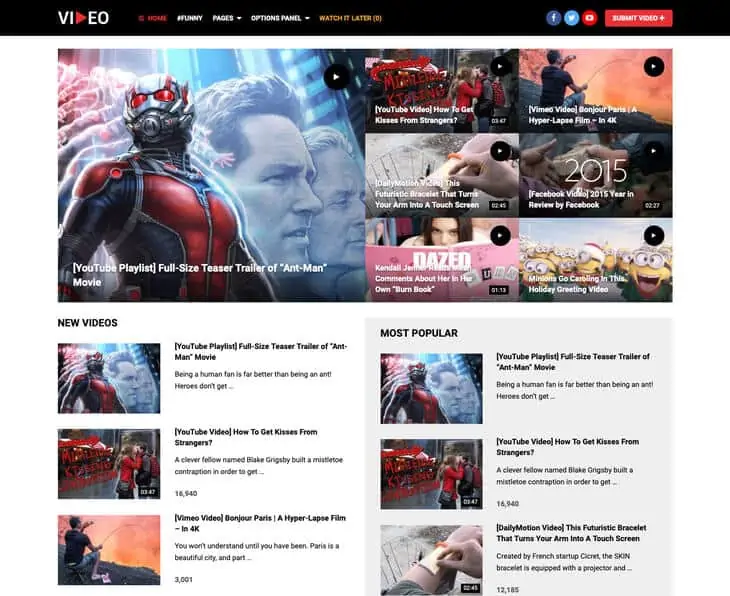Open the #FUNNY menu item
730x596 pixels.
click(189, 18)
